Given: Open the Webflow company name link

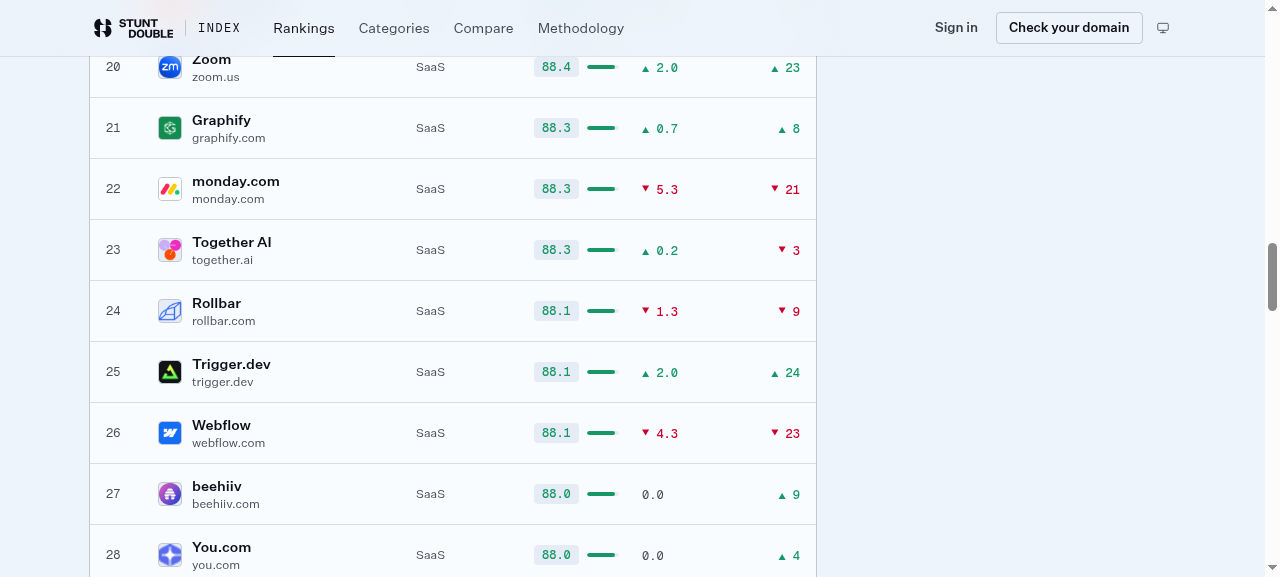Looking at the screenshot, I should click(221, 425).
